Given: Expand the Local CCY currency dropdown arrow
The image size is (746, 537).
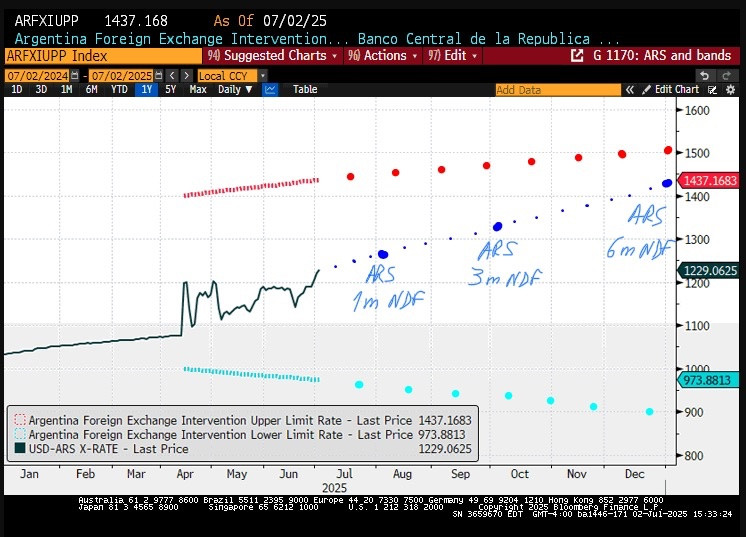Looking at the screenshot, I should point(263,76).
